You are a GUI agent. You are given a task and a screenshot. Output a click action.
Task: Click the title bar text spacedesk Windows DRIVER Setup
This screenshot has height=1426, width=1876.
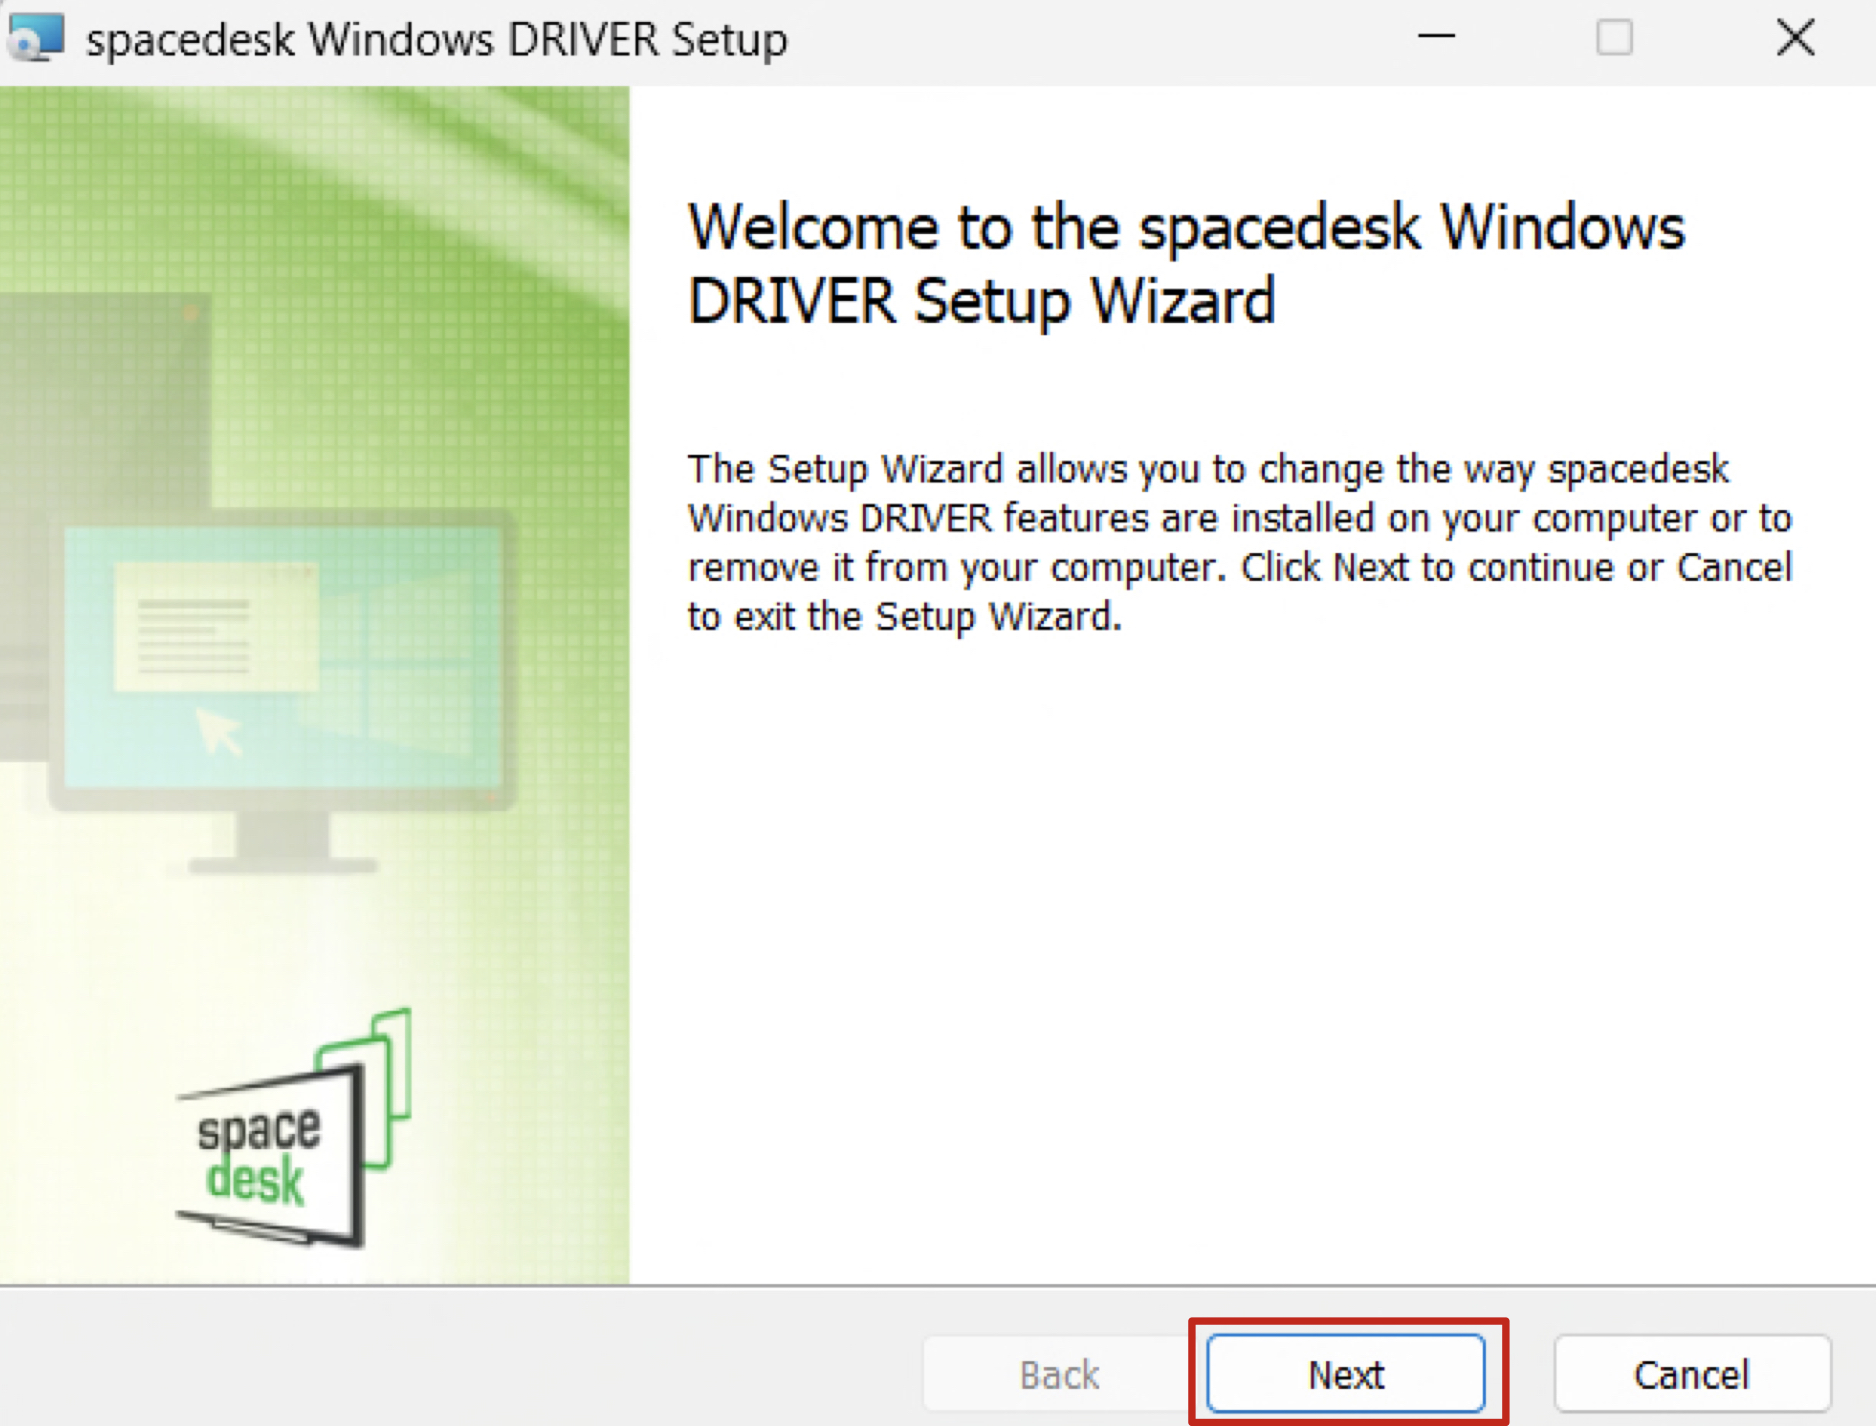click(435, 38)
